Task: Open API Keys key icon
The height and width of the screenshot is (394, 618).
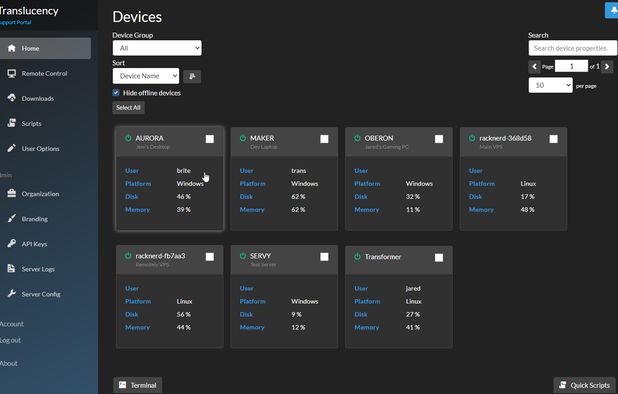Action: tap(12, 243)
